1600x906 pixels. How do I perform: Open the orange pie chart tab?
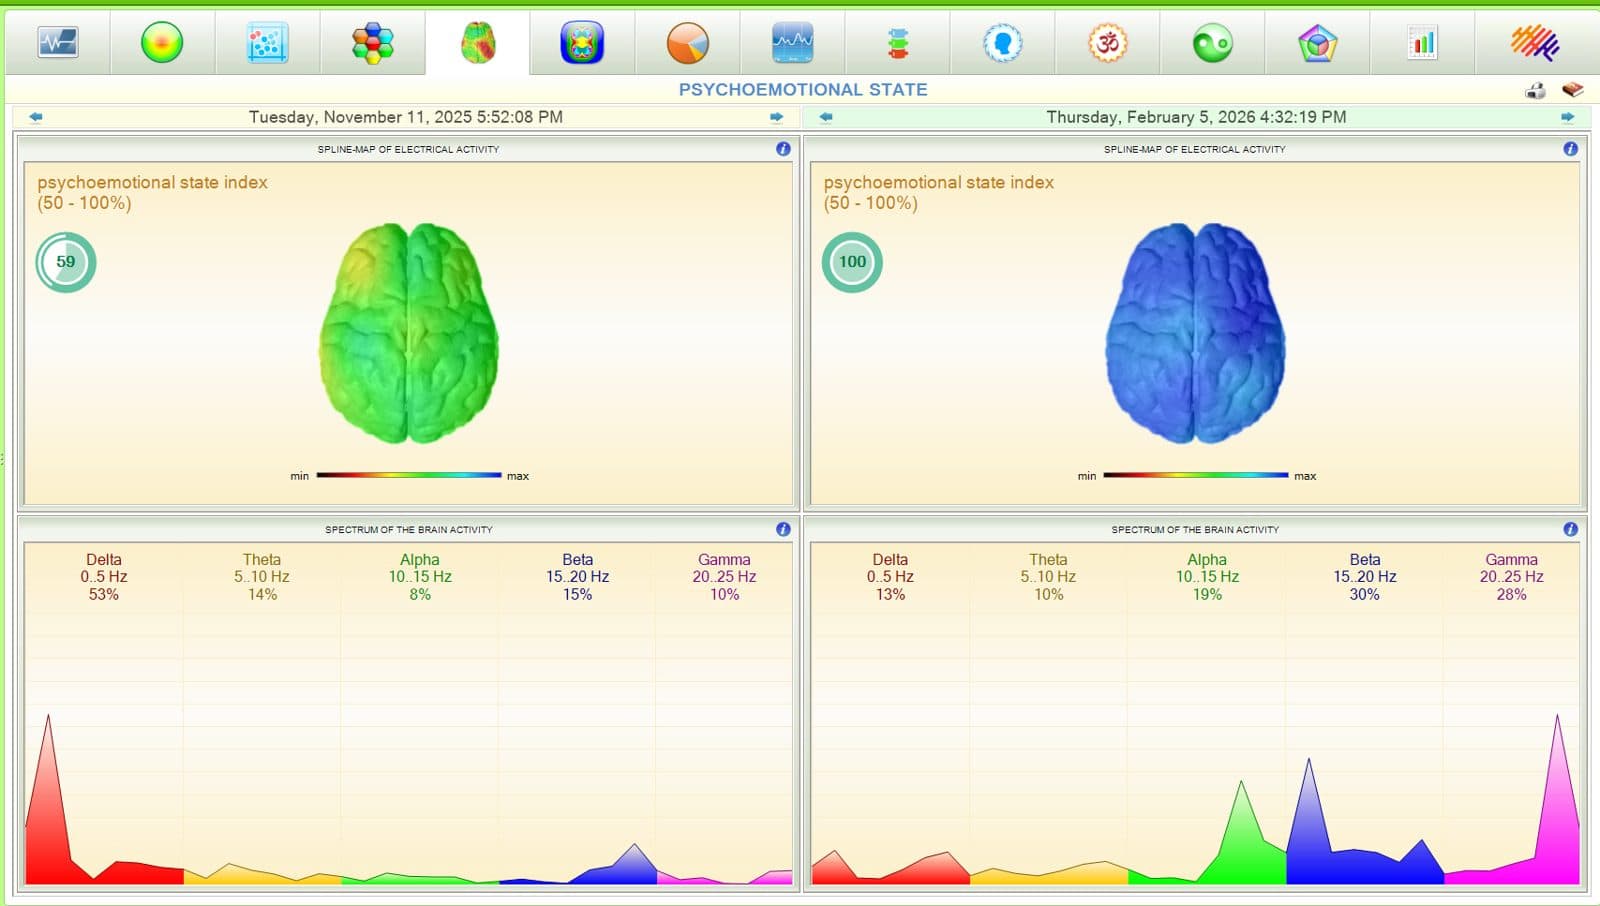coord(688,43)
